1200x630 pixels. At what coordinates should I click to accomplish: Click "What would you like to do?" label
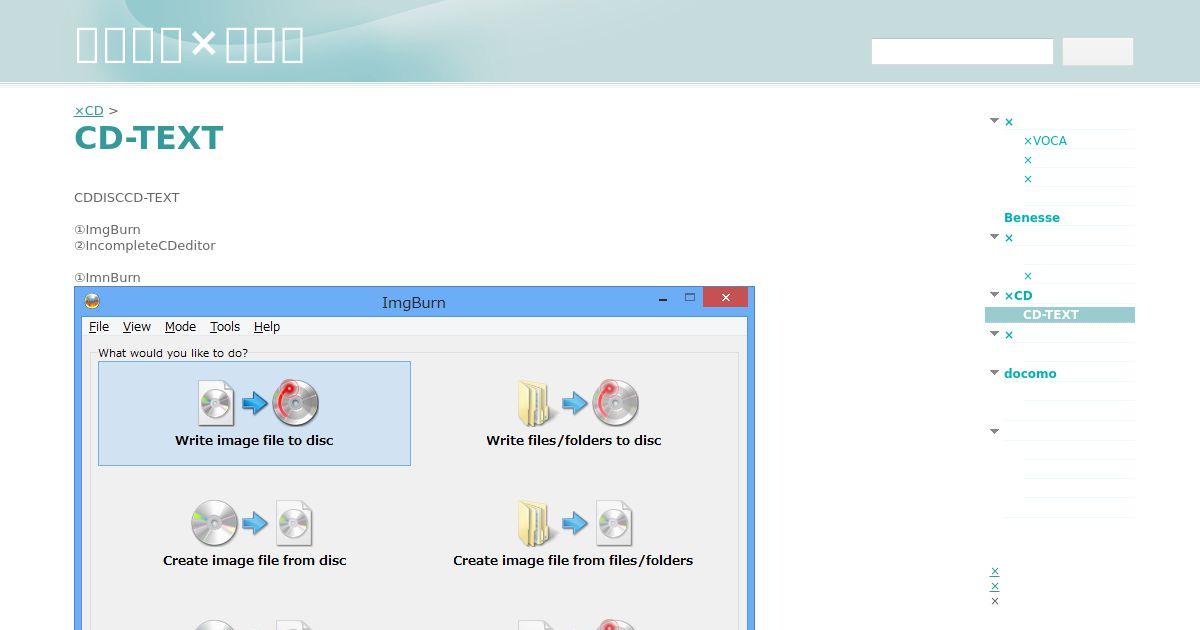tap(173, 353)
